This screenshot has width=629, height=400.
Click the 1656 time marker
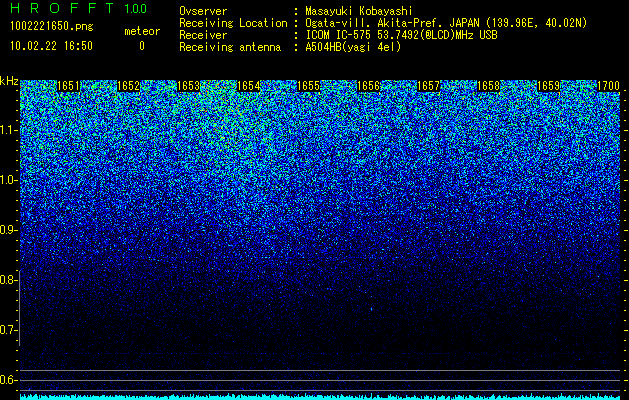pos(368,86)
